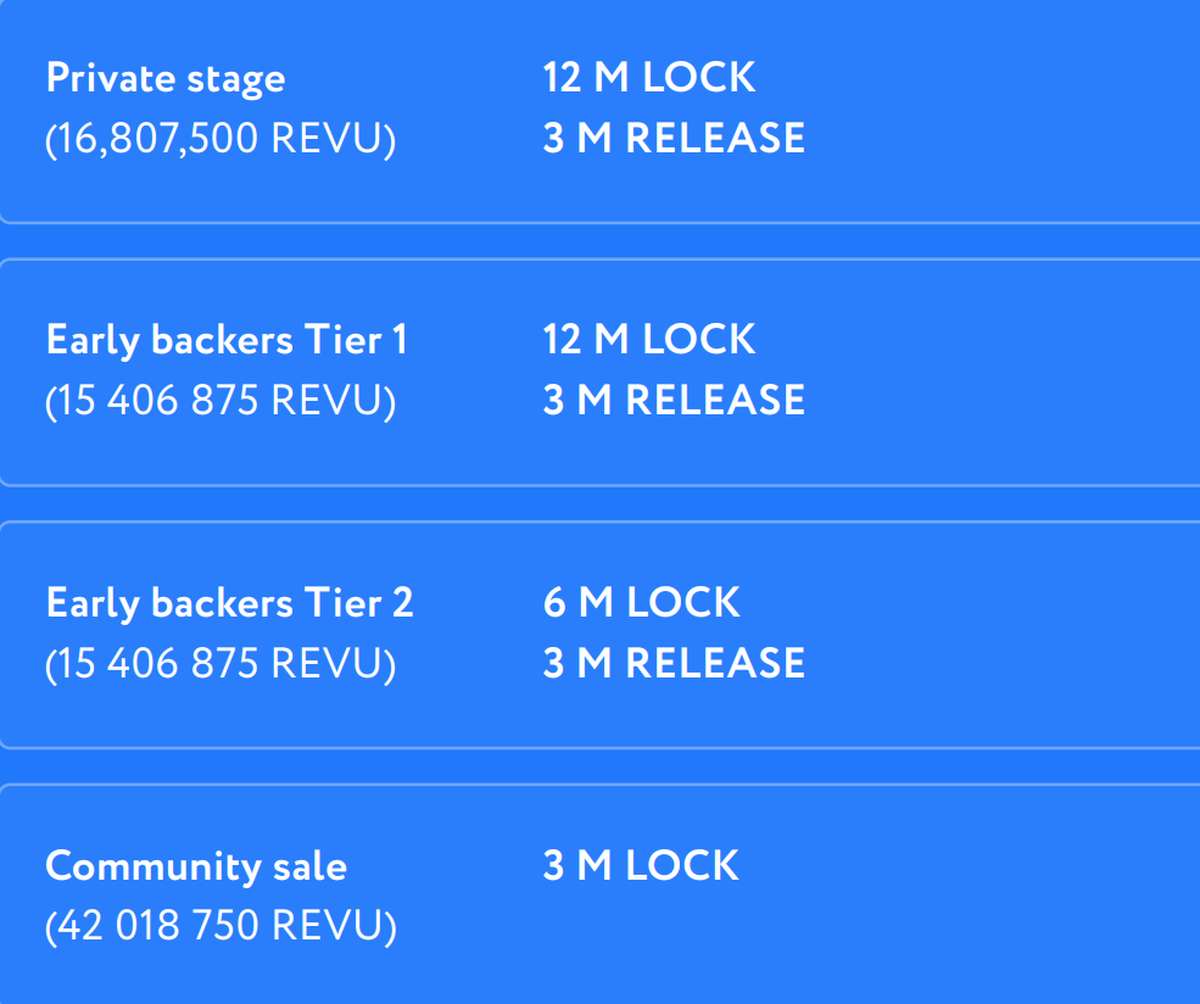Open the Early backers Tier 1 heading
1200x1004 pixels.
click(227, 341)
